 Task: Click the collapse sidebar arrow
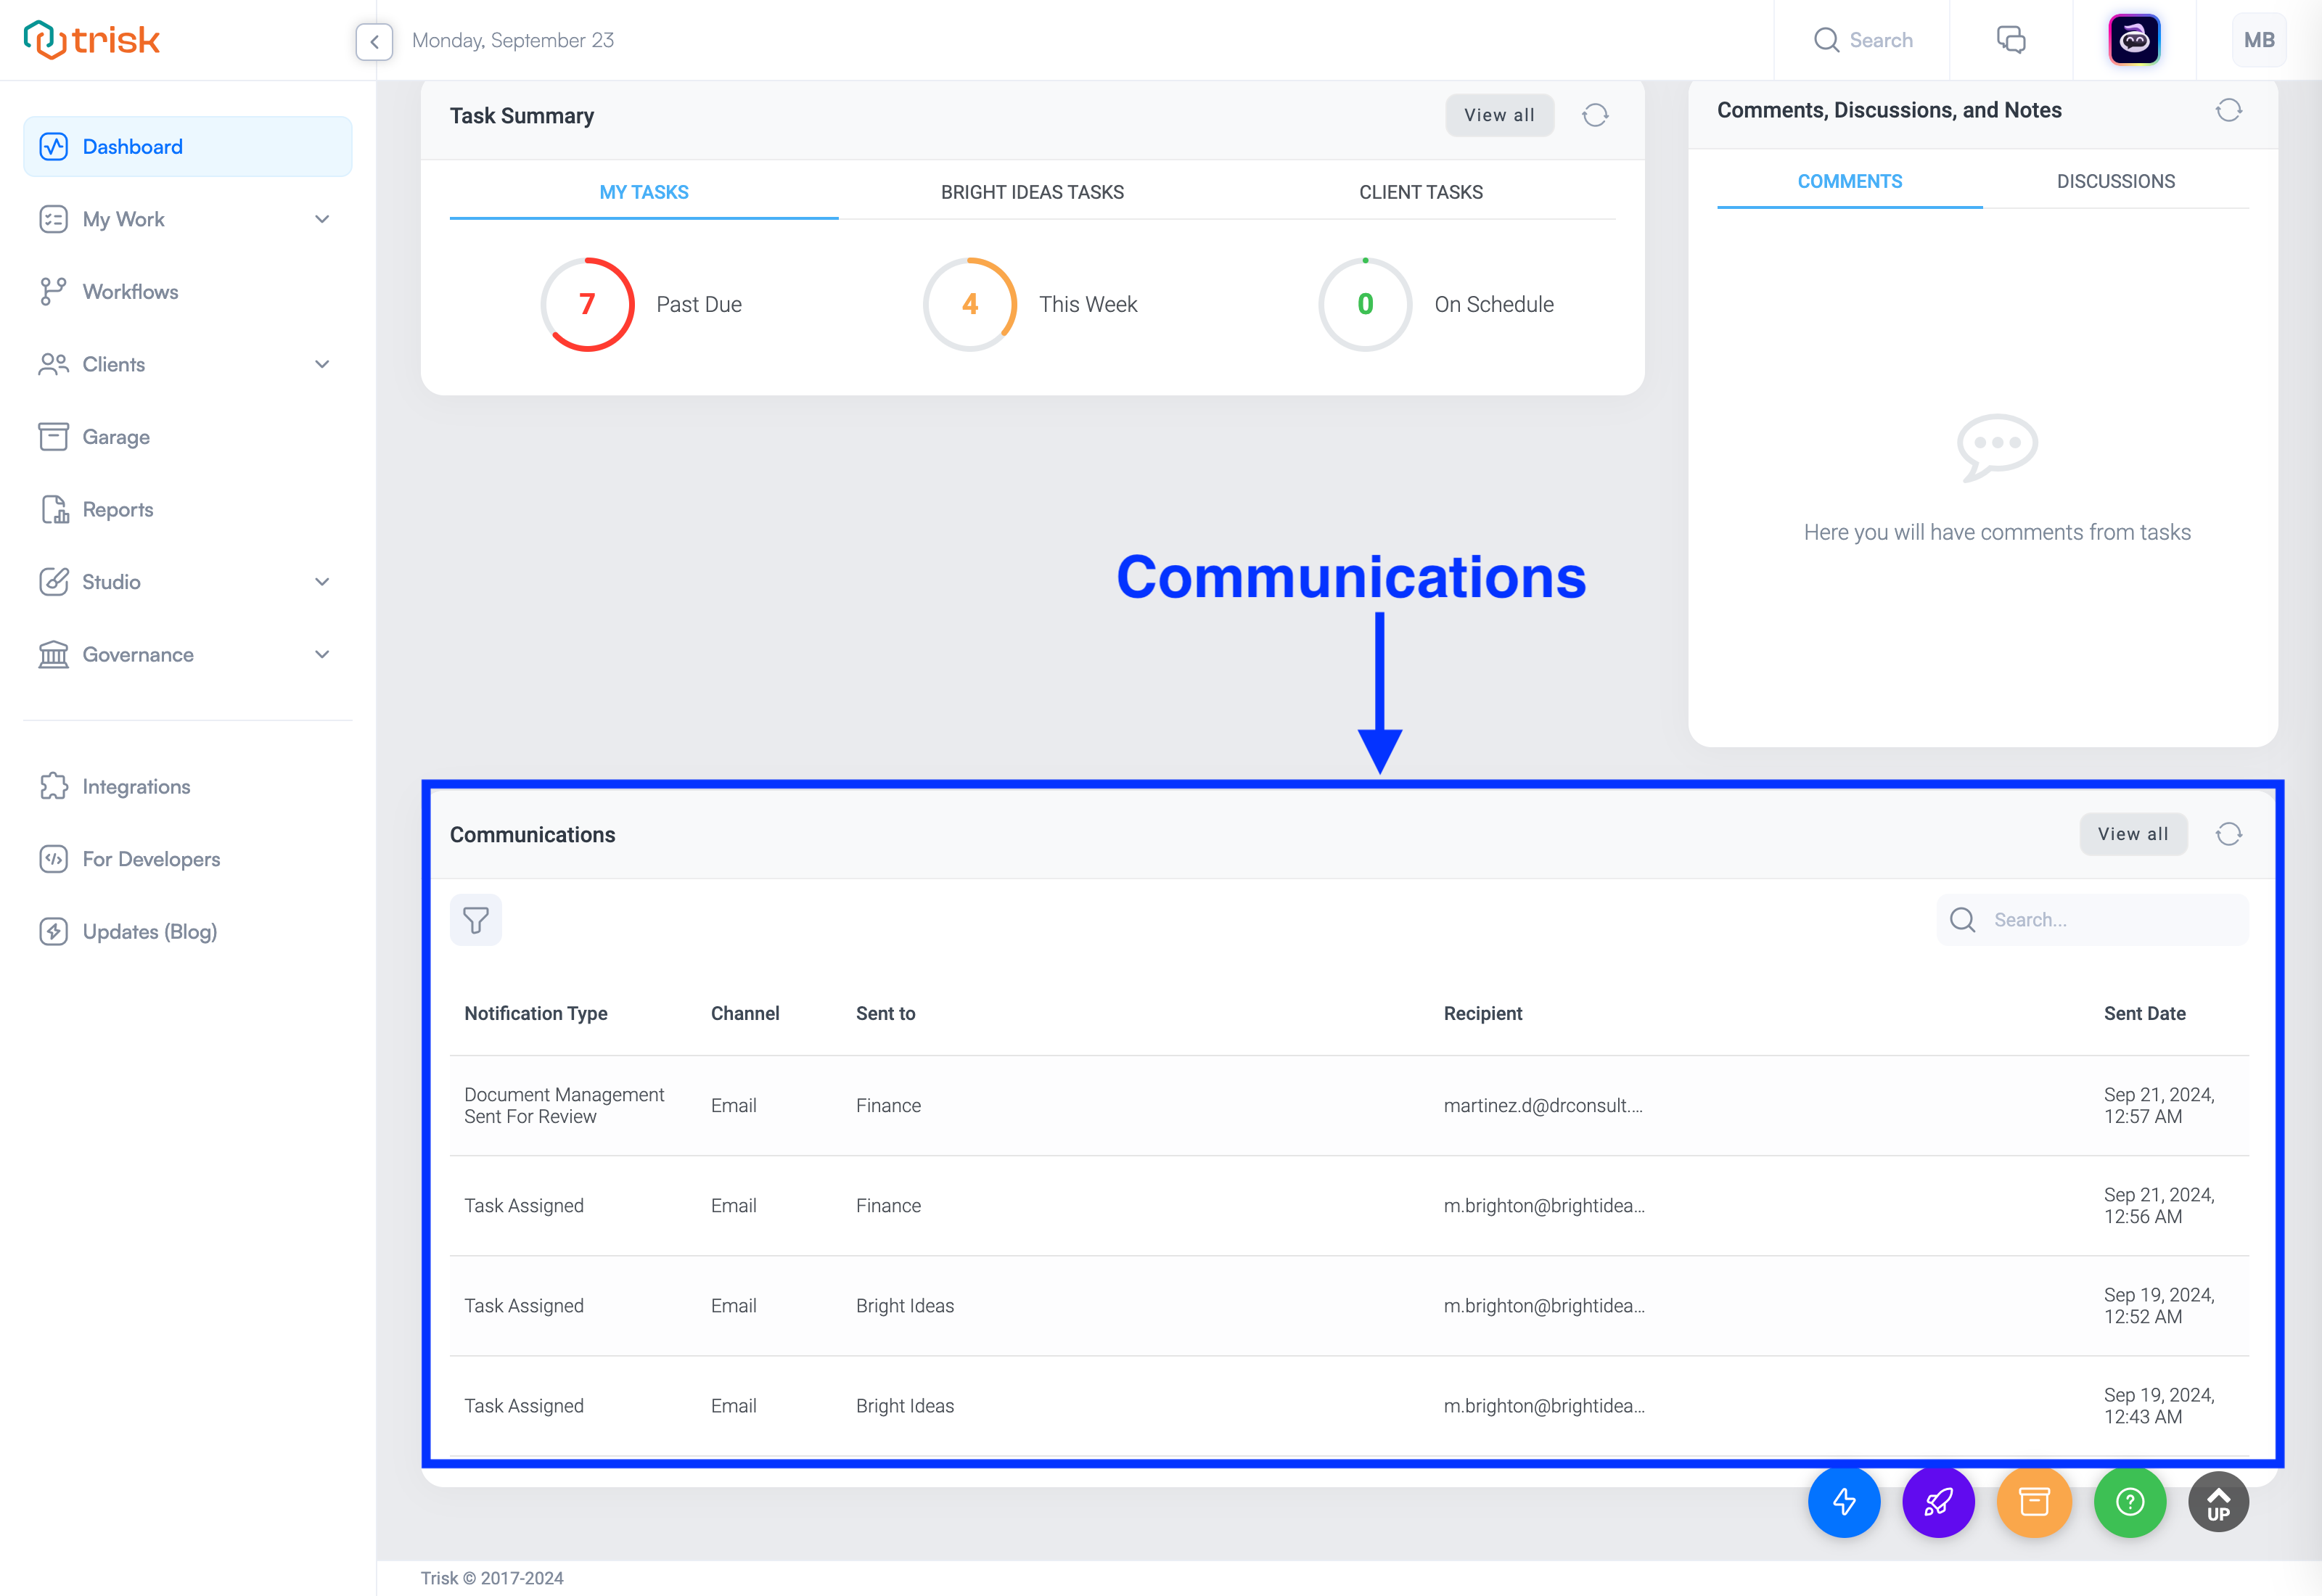tap(374, 38)
